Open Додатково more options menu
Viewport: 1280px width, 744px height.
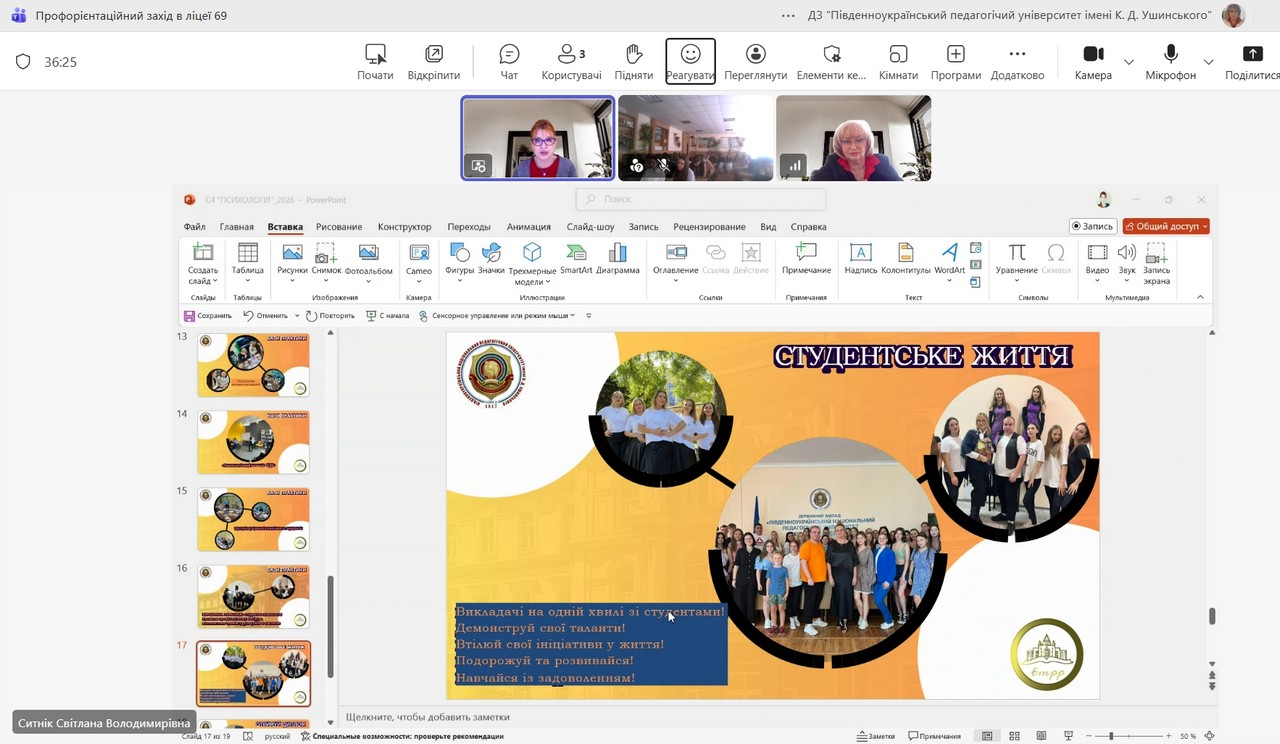pos(1017,62)
